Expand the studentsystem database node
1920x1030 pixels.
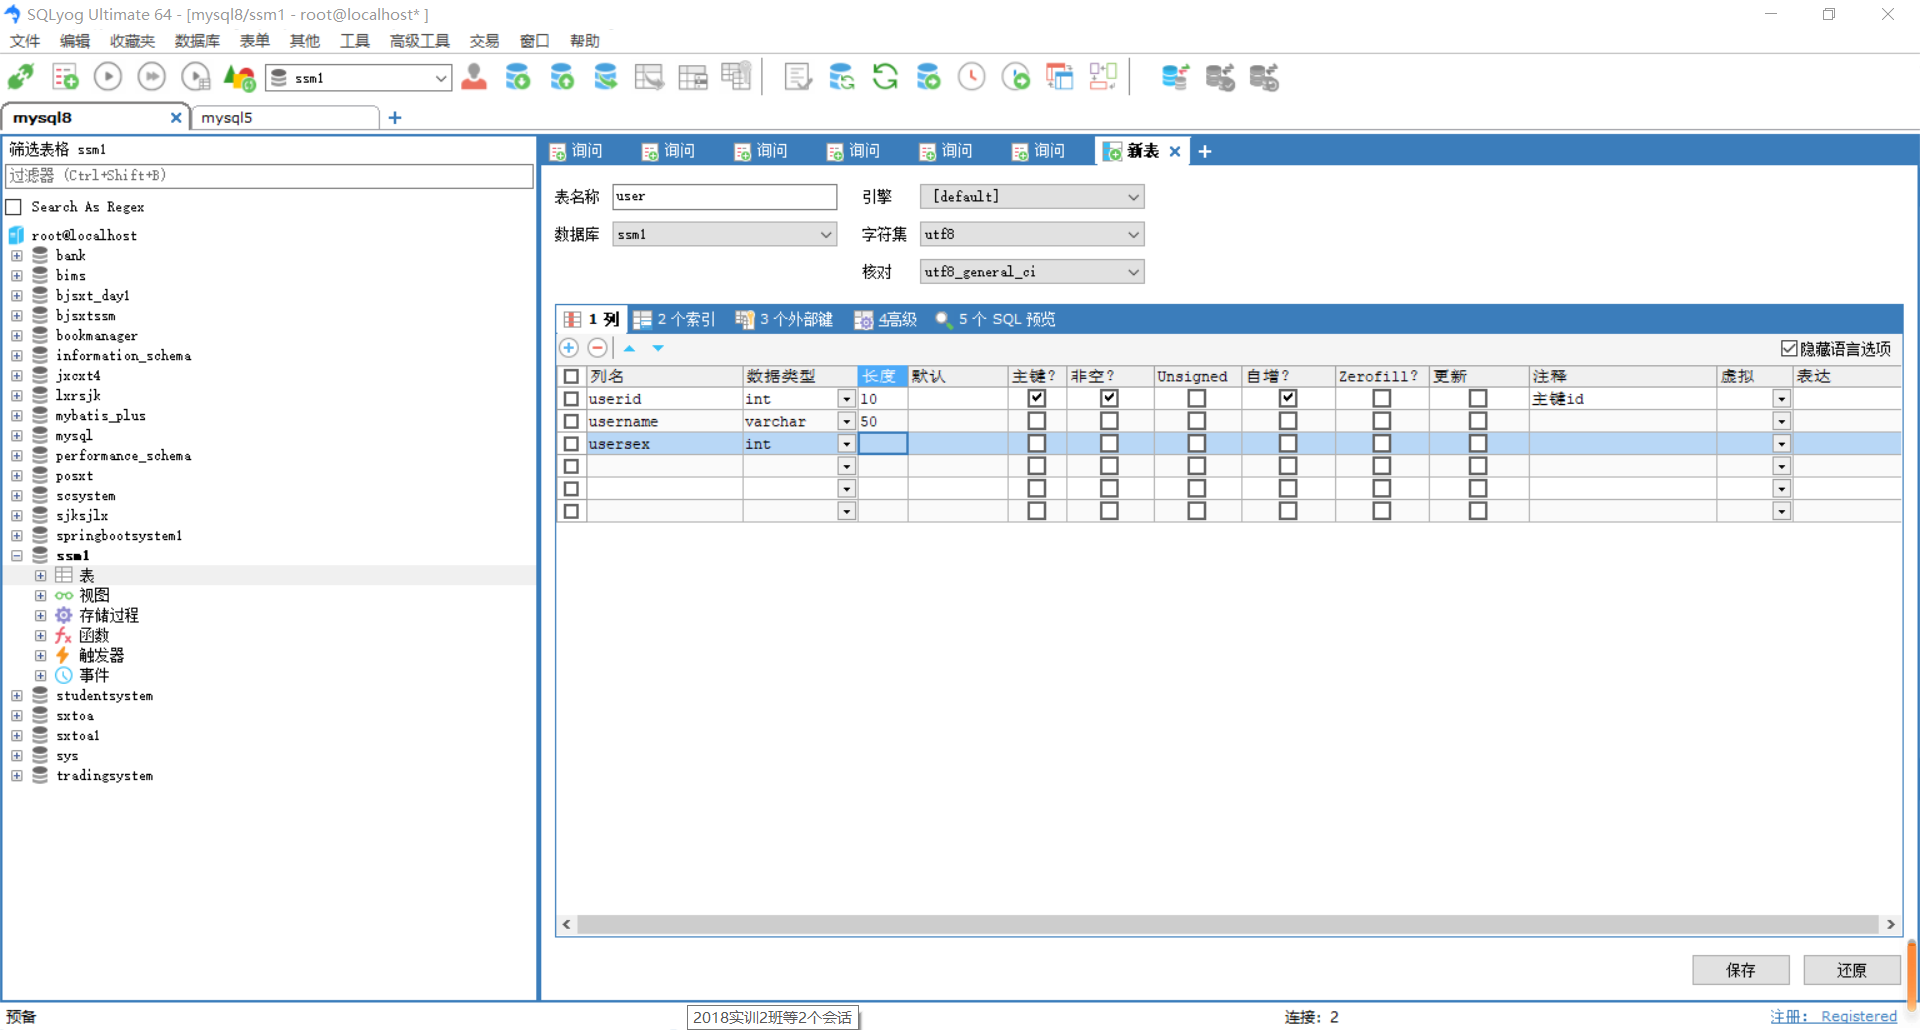click(17, 695)
